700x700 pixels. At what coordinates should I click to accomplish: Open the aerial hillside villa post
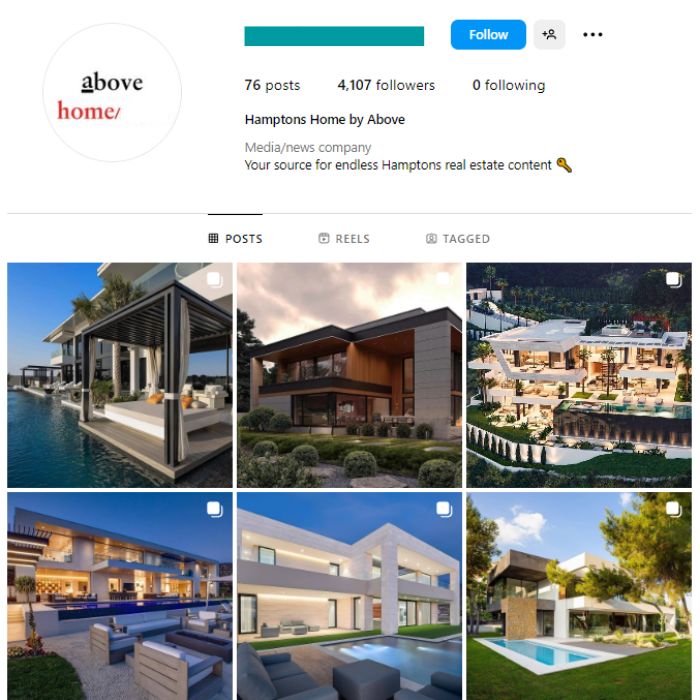pos(579,375)
